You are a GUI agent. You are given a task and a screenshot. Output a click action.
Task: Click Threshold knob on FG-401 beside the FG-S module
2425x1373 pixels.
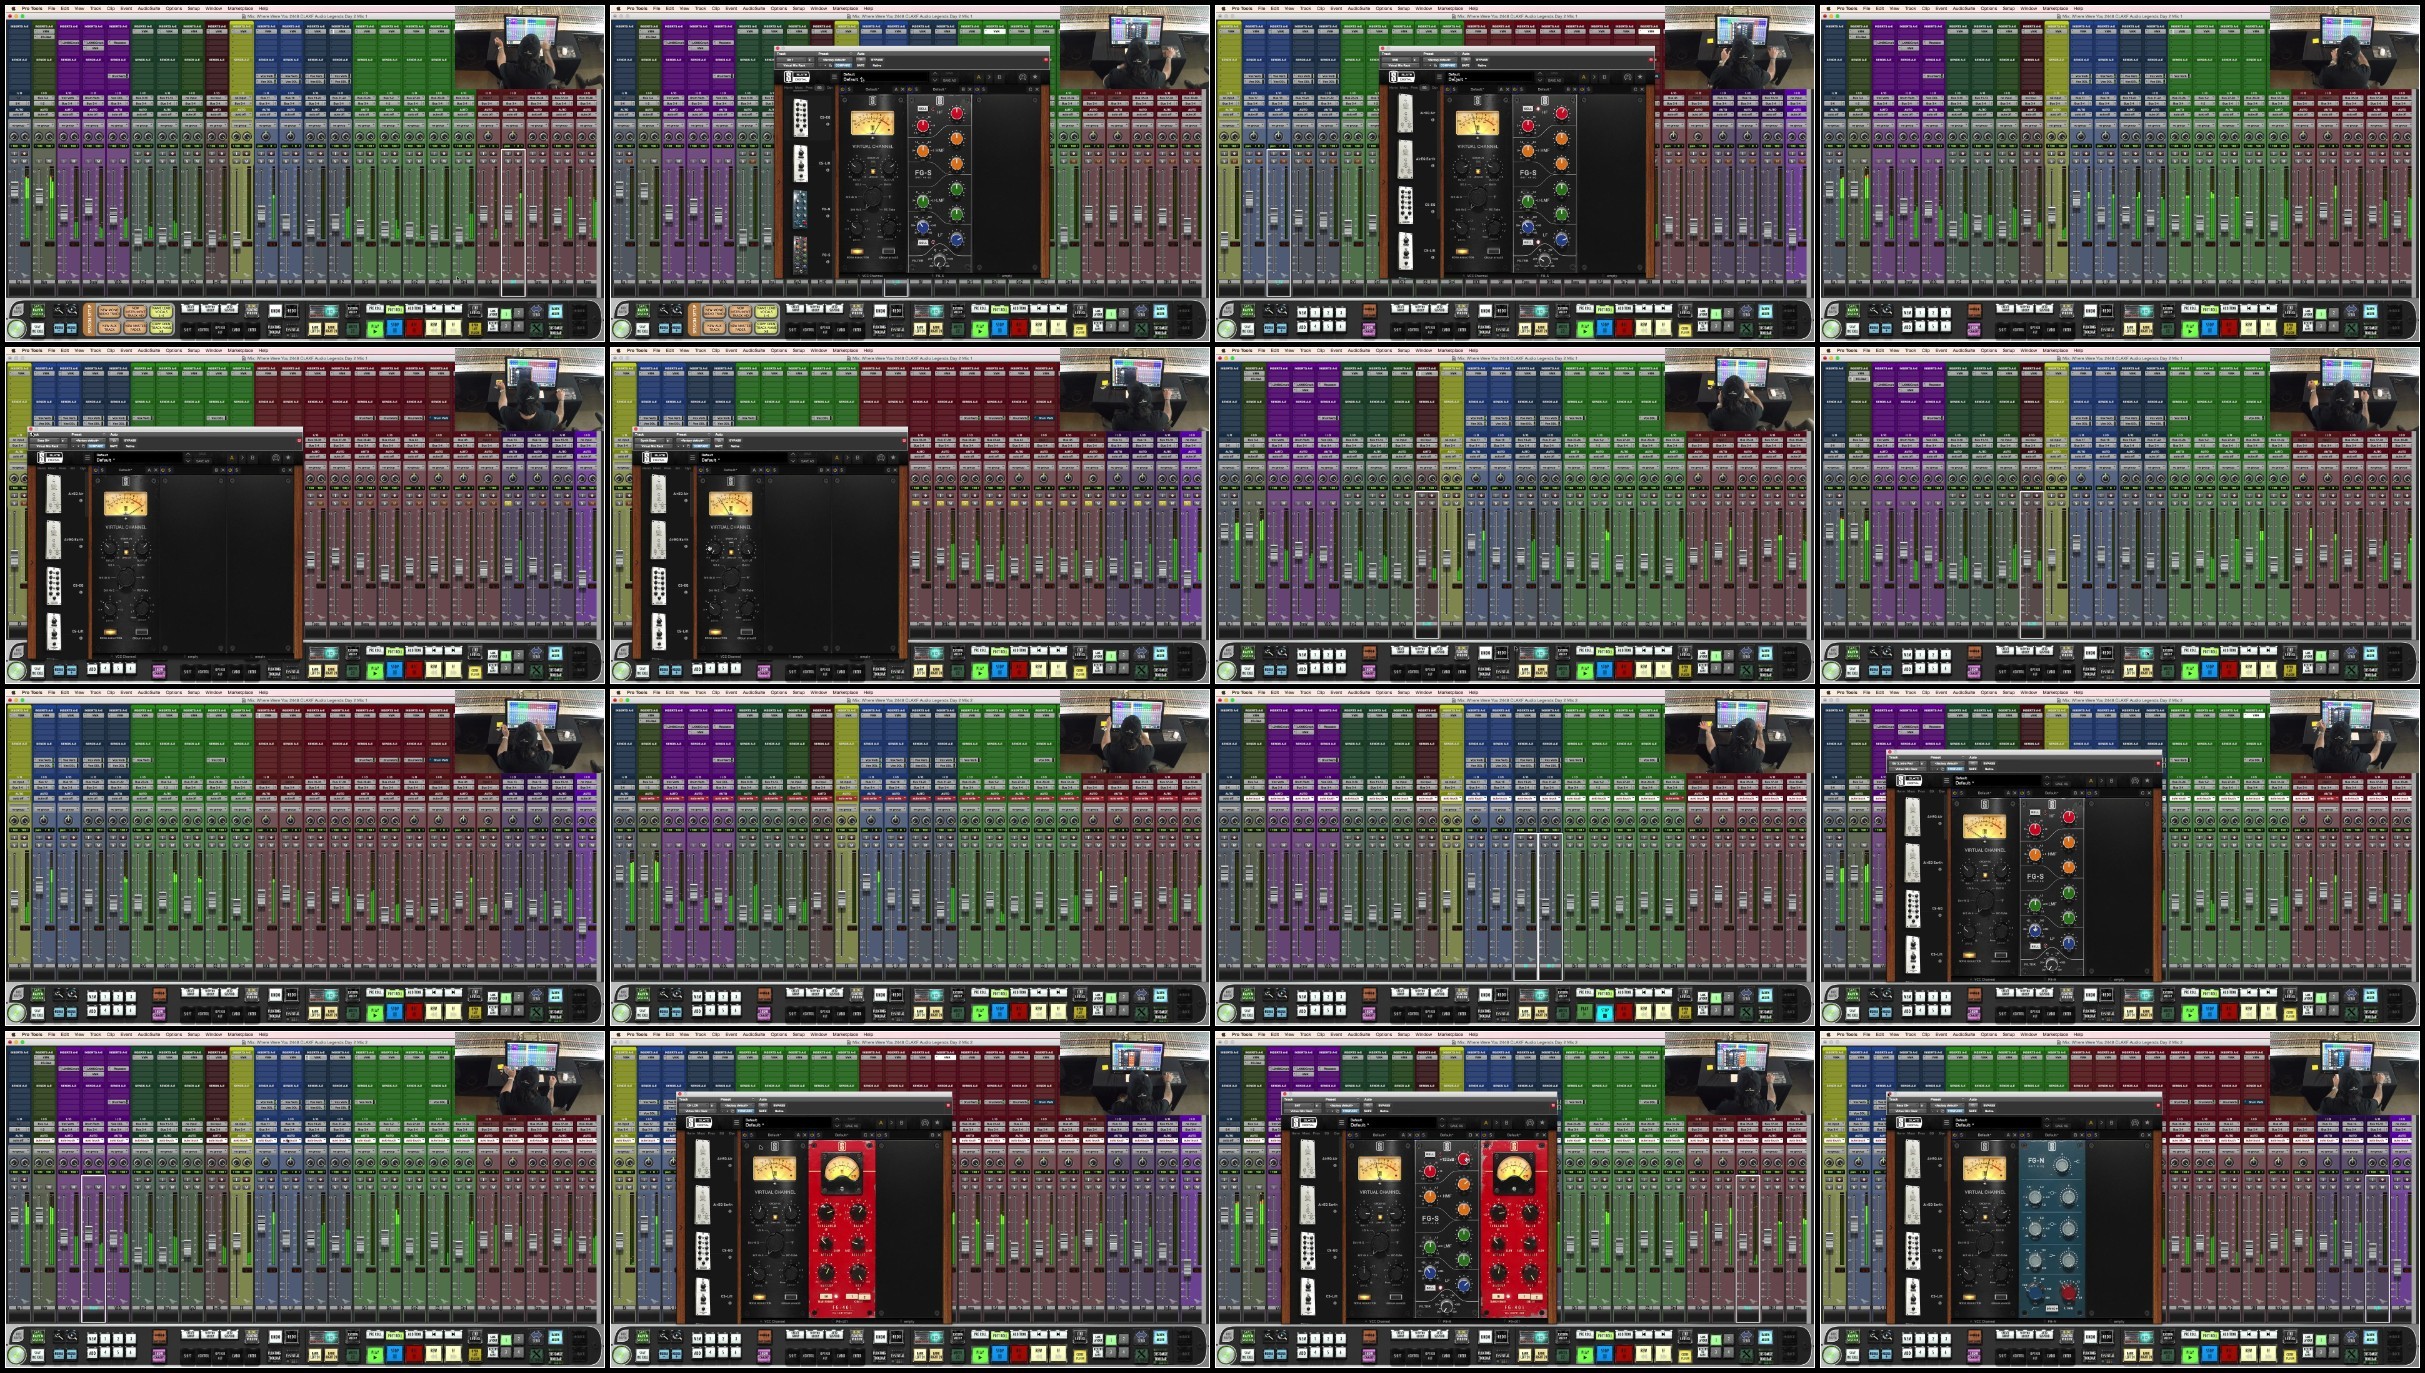click(1498, 1213)
